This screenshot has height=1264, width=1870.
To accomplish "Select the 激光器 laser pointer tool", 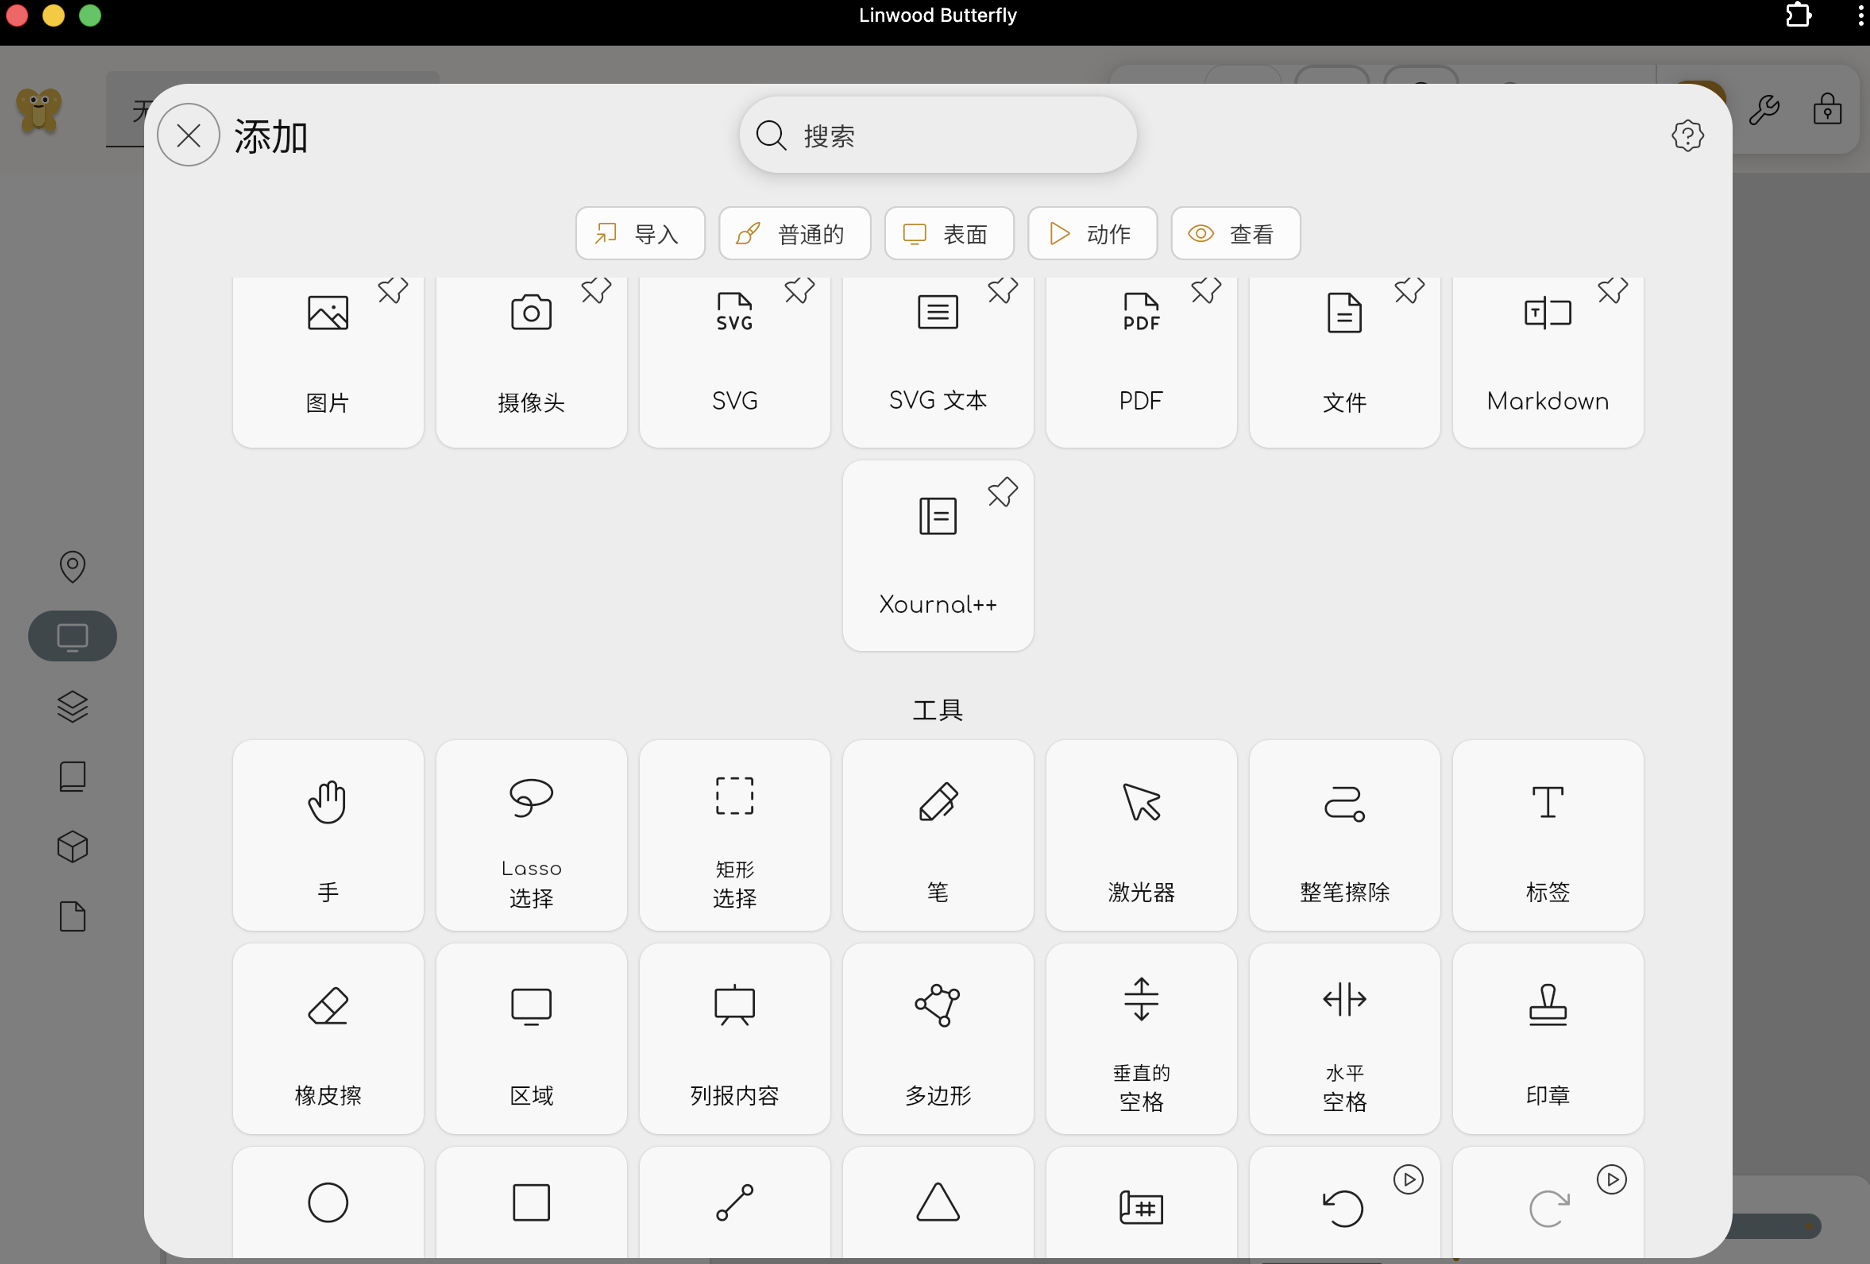I will click(1140, 836).
